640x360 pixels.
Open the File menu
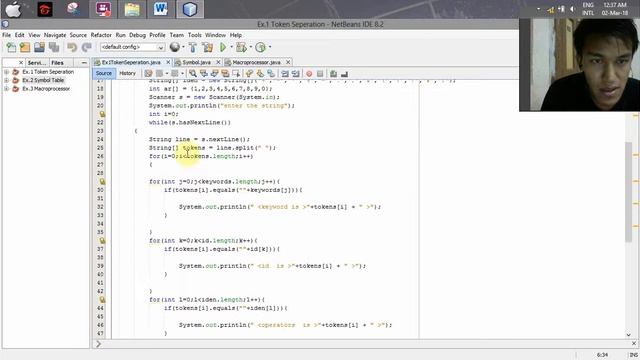pos(7,35)
